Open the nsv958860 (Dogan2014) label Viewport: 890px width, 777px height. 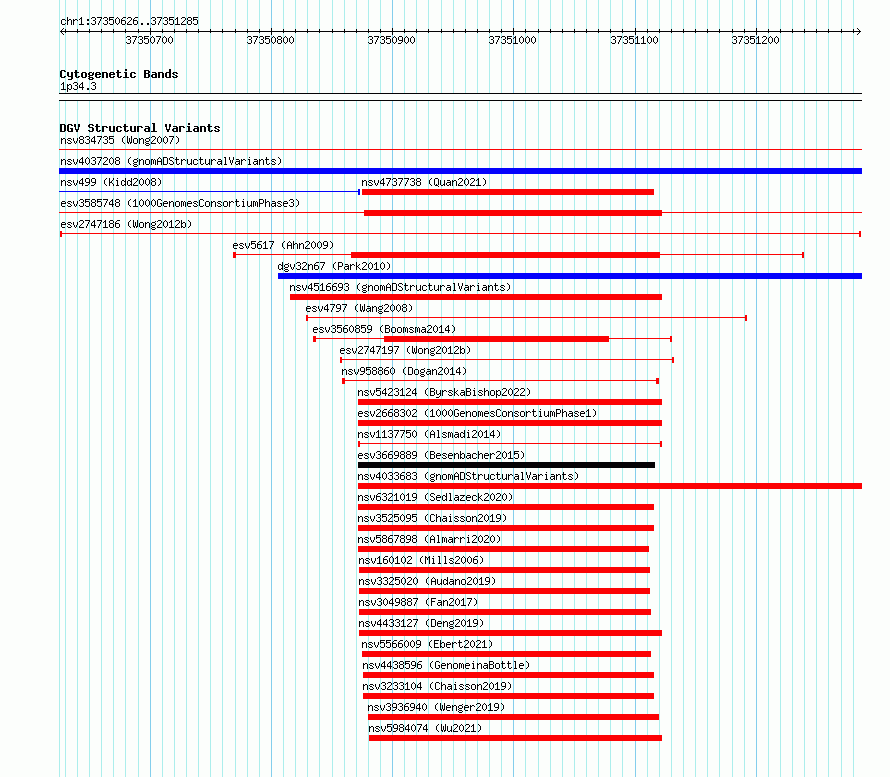[x=404, y=371]
